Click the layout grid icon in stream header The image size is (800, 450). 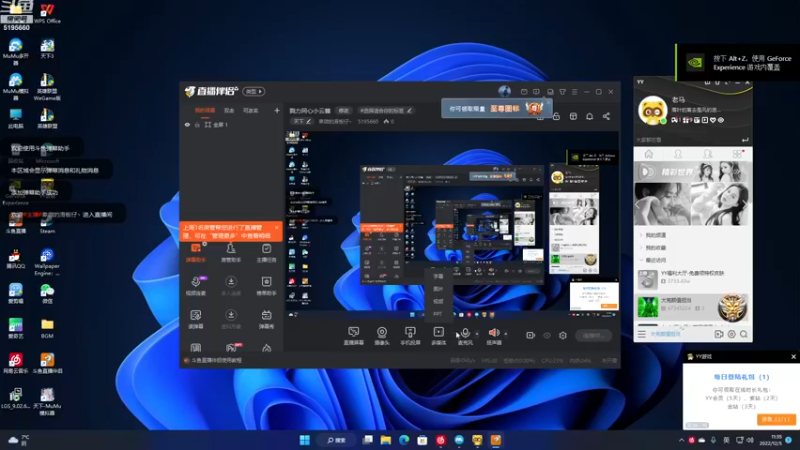[573, 116]
